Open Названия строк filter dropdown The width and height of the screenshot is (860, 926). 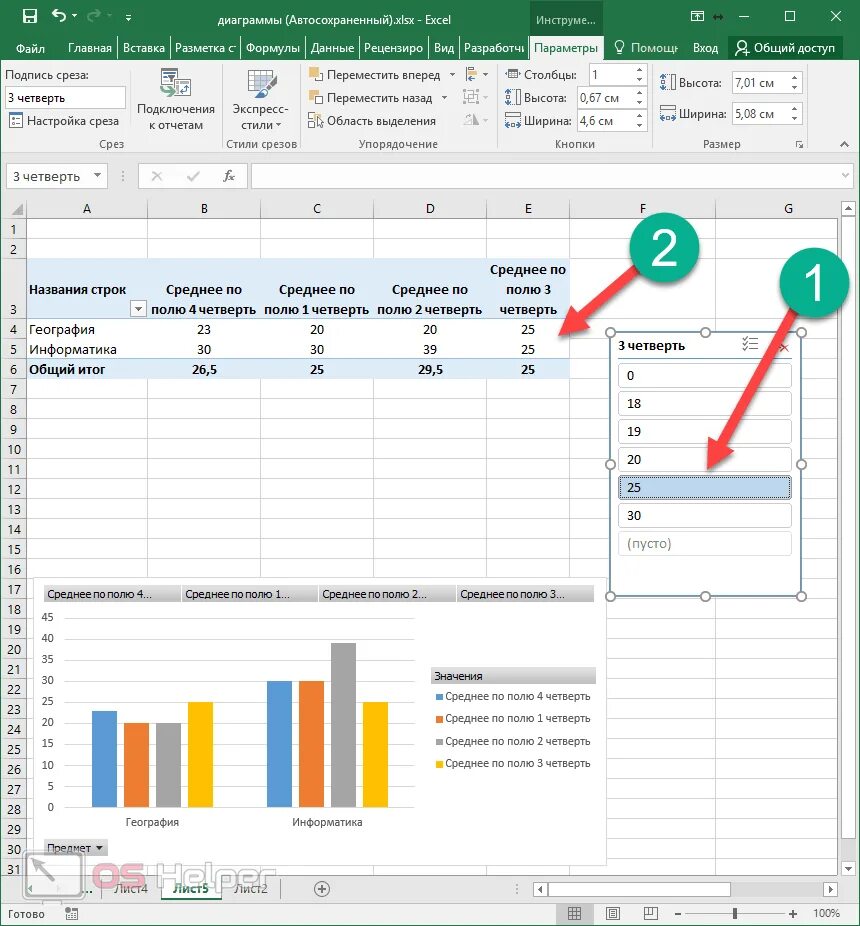click(x=138, y=309)
